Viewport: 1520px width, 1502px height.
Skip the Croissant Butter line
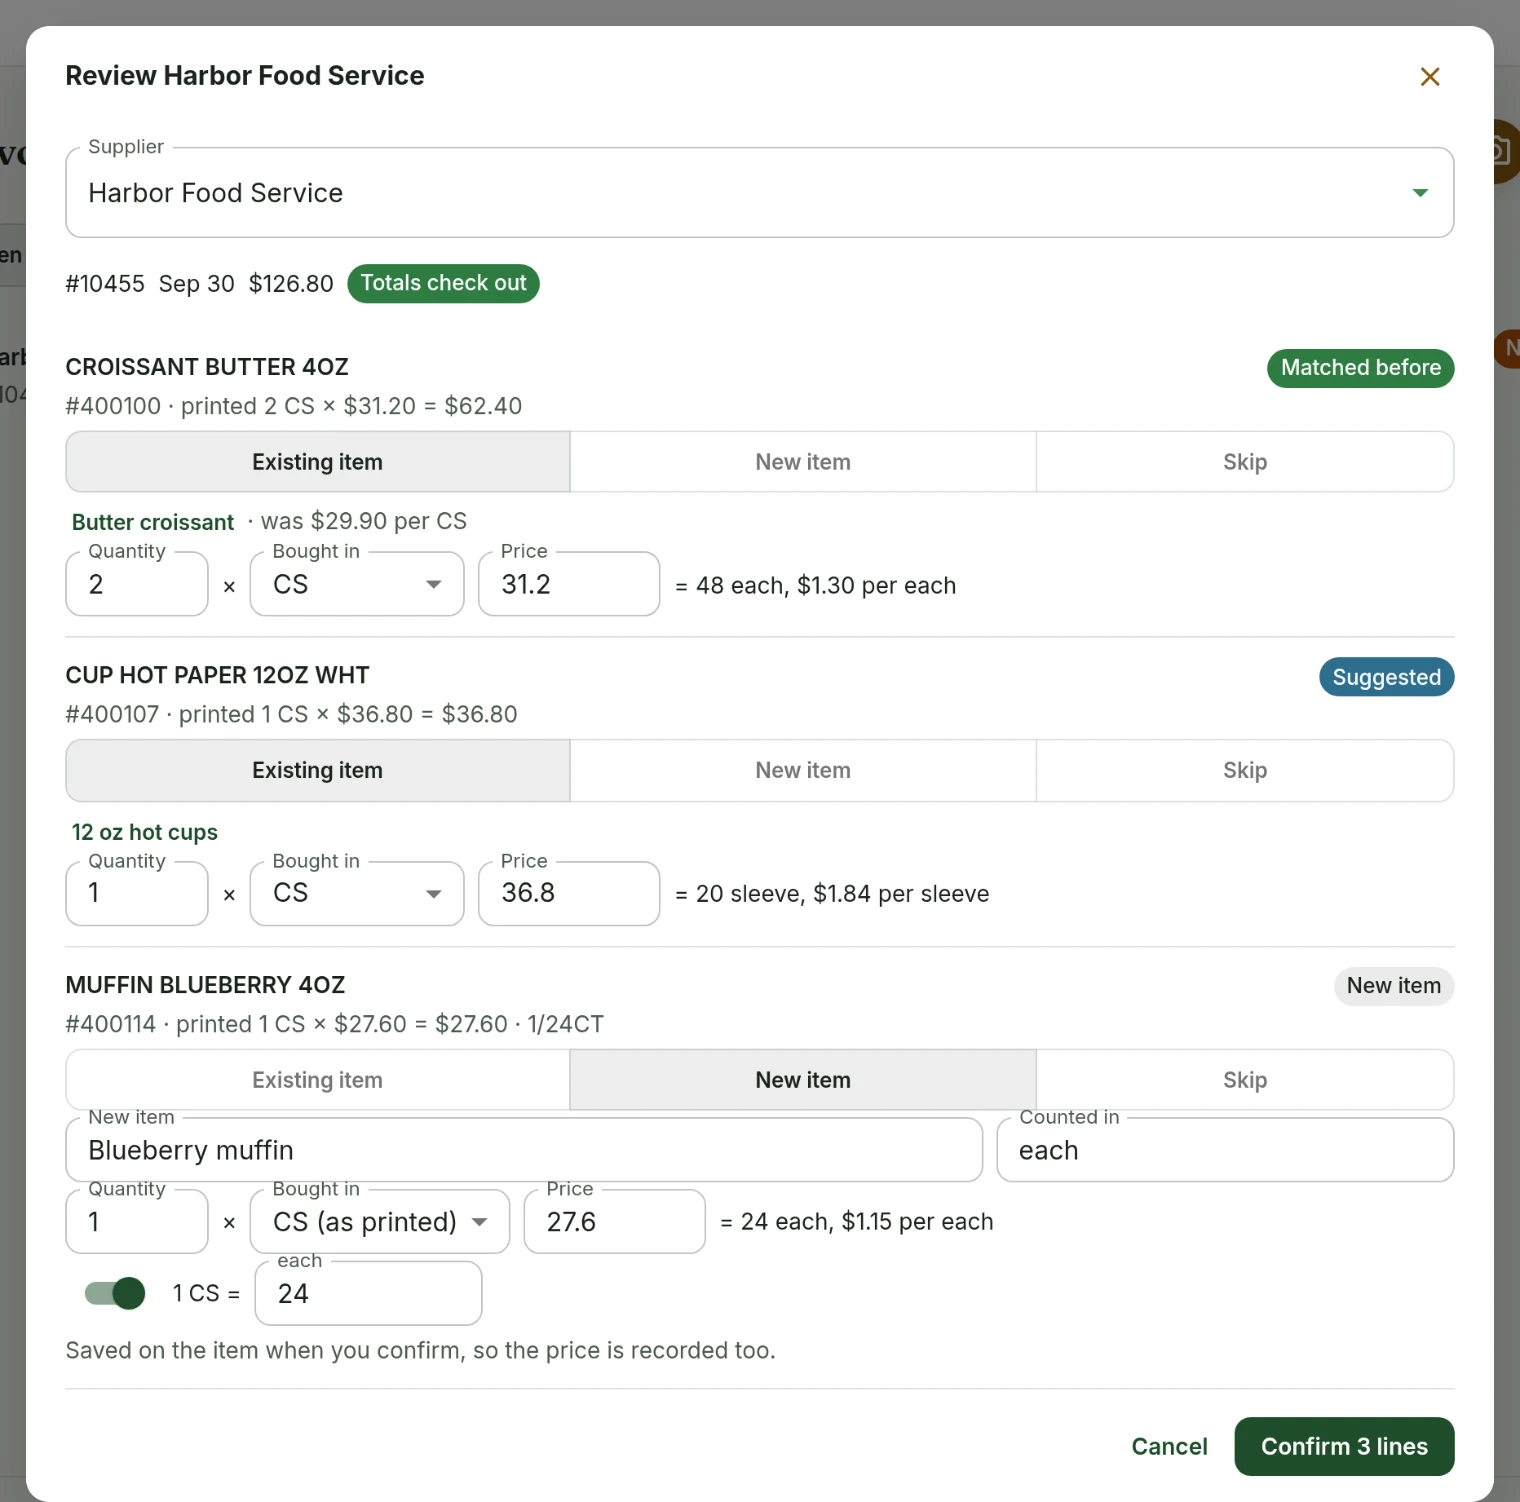[1245, 462]
